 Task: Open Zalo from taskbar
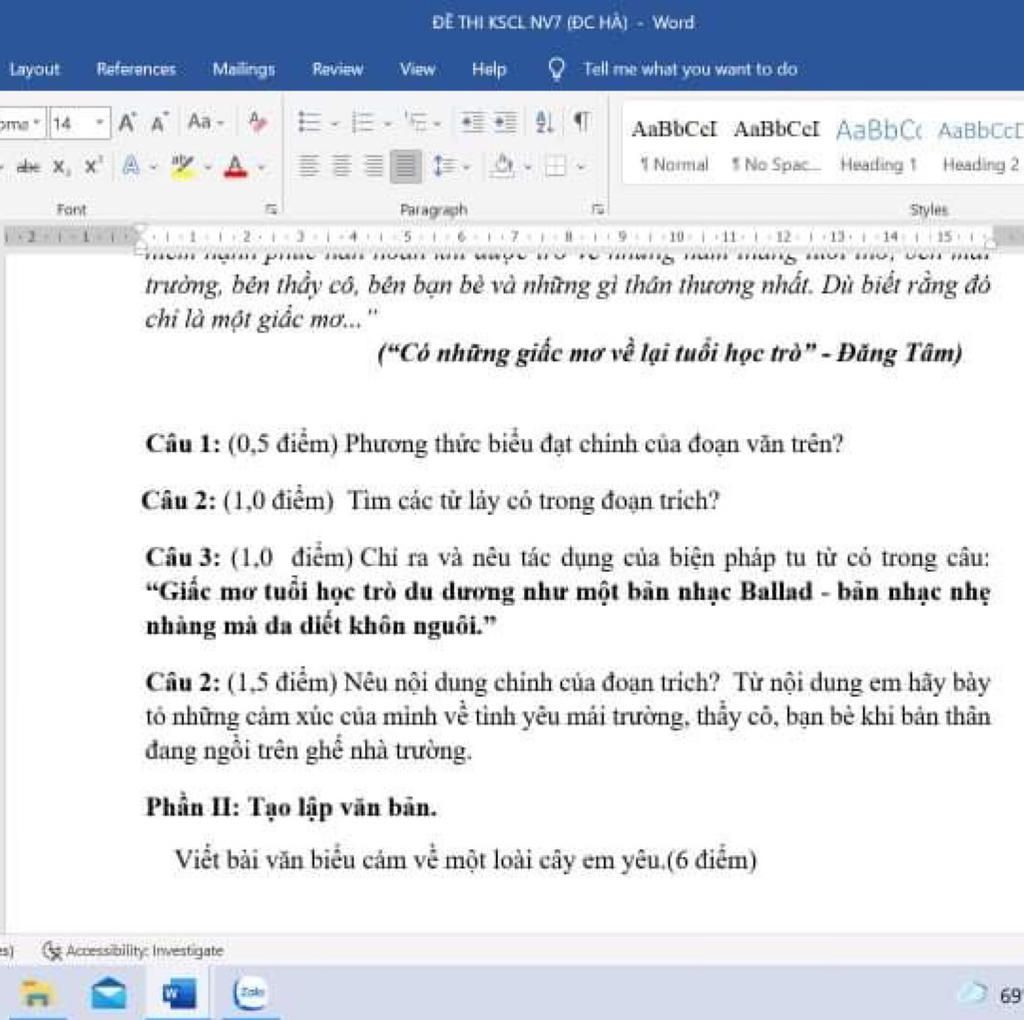(249, 993)
